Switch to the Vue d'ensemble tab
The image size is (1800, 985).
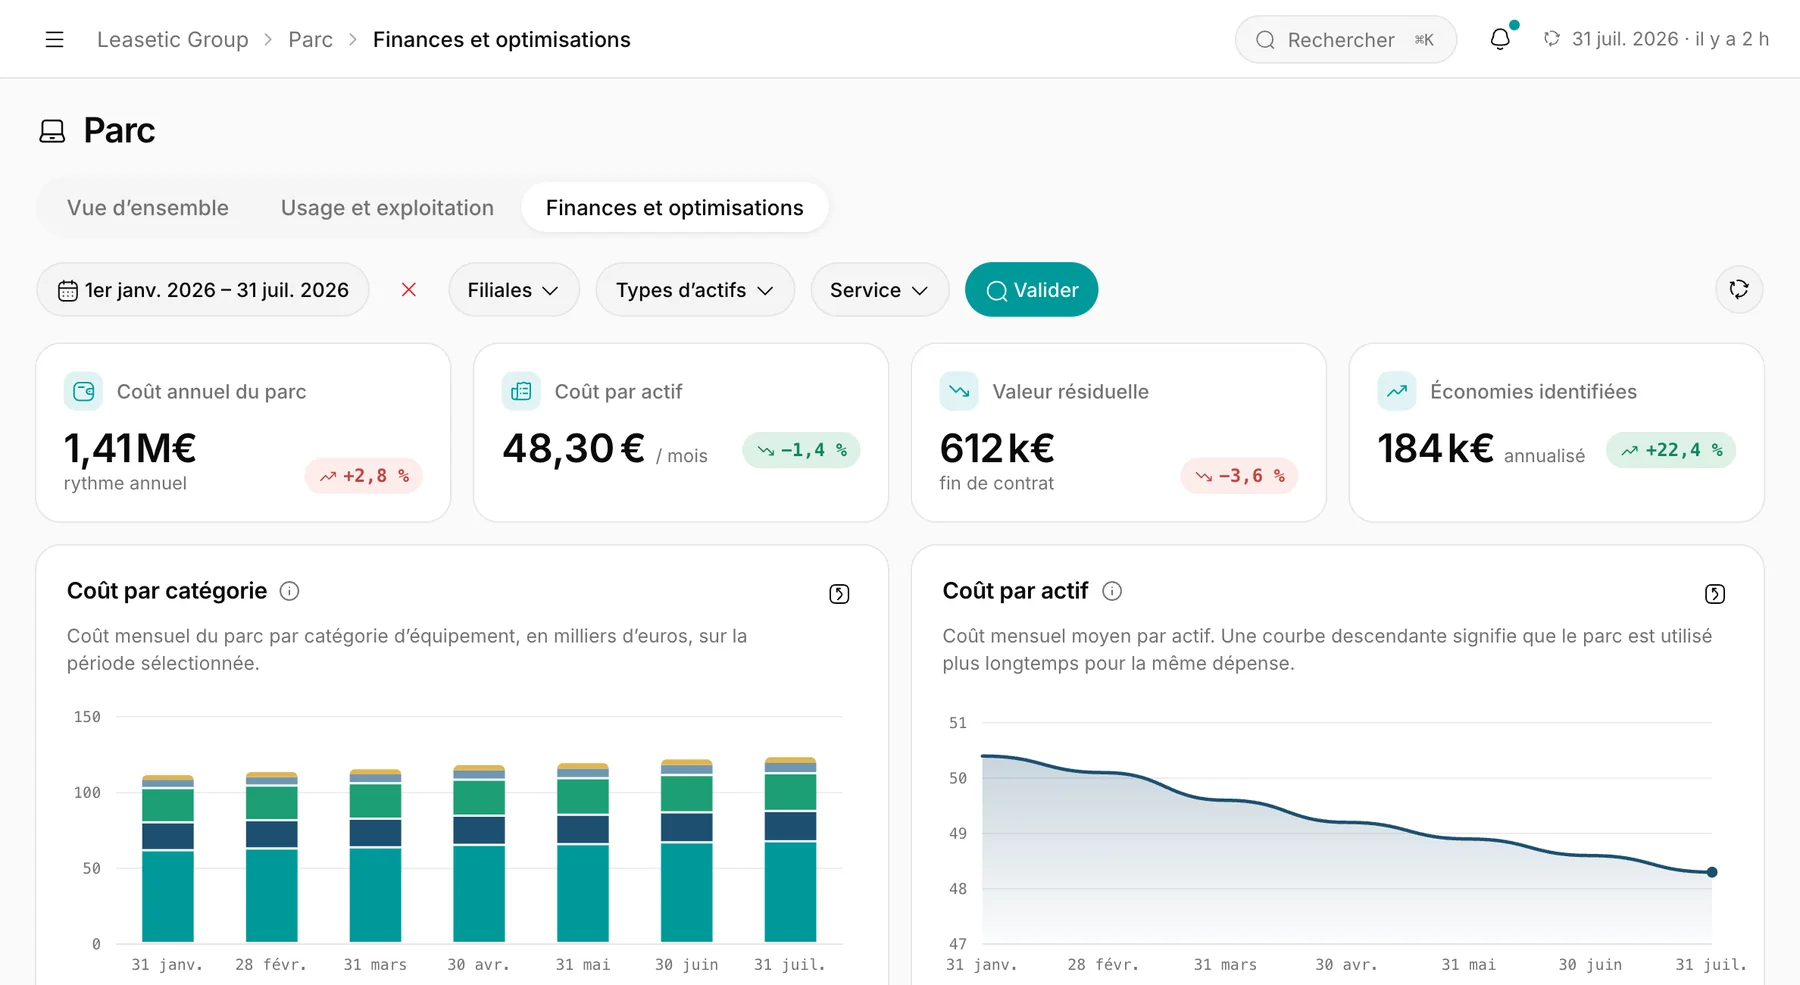148,208
